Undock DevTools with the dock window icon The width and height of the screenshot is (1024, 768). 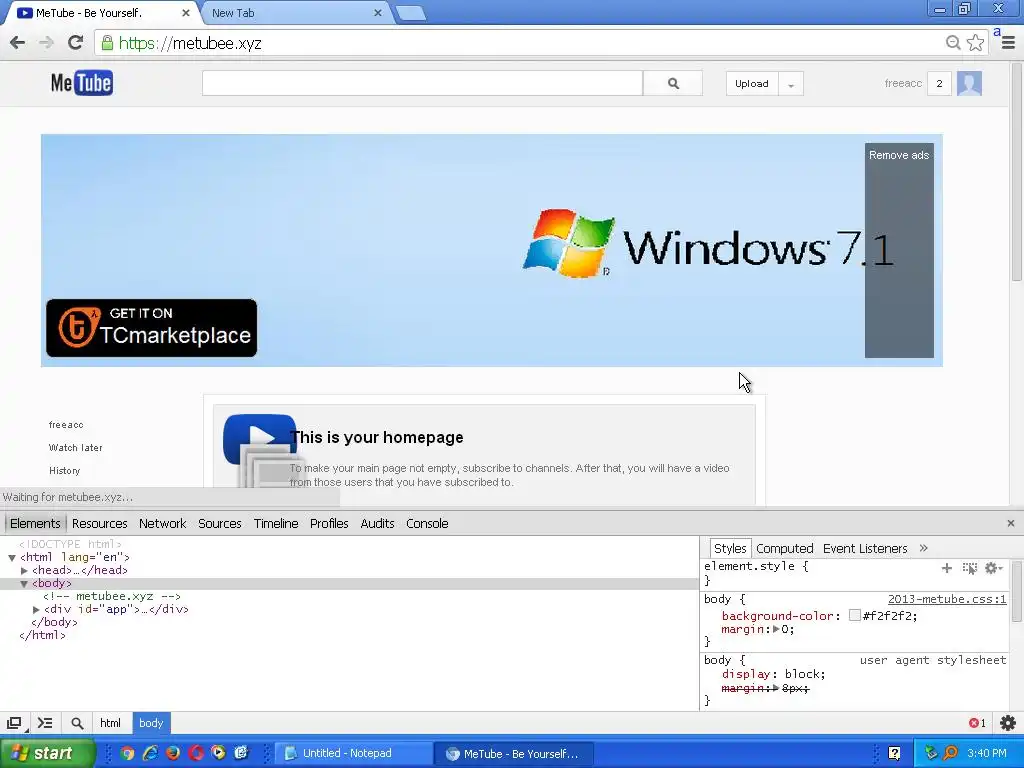14,723
